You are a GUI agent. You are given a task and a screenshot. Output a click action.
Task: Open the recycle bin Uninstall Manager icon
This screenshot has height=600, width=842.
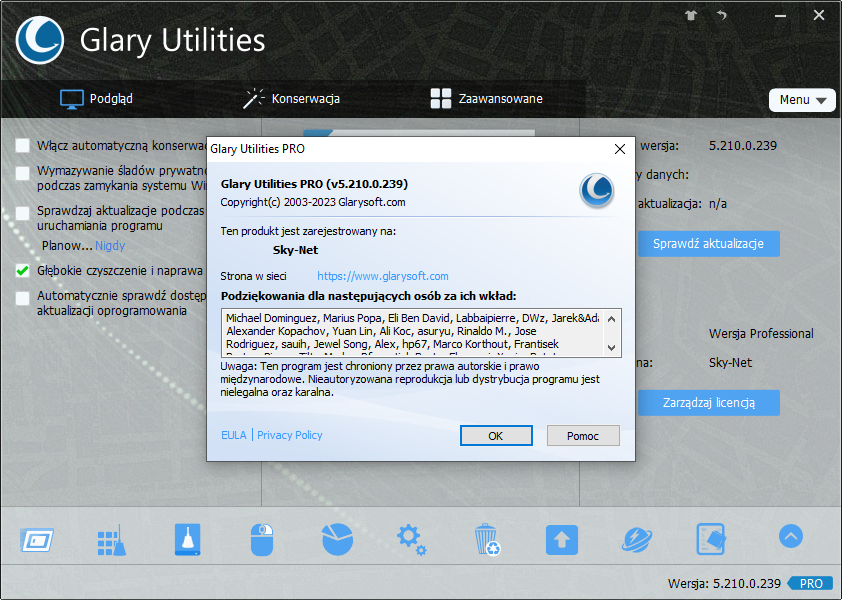pos(487,539)
